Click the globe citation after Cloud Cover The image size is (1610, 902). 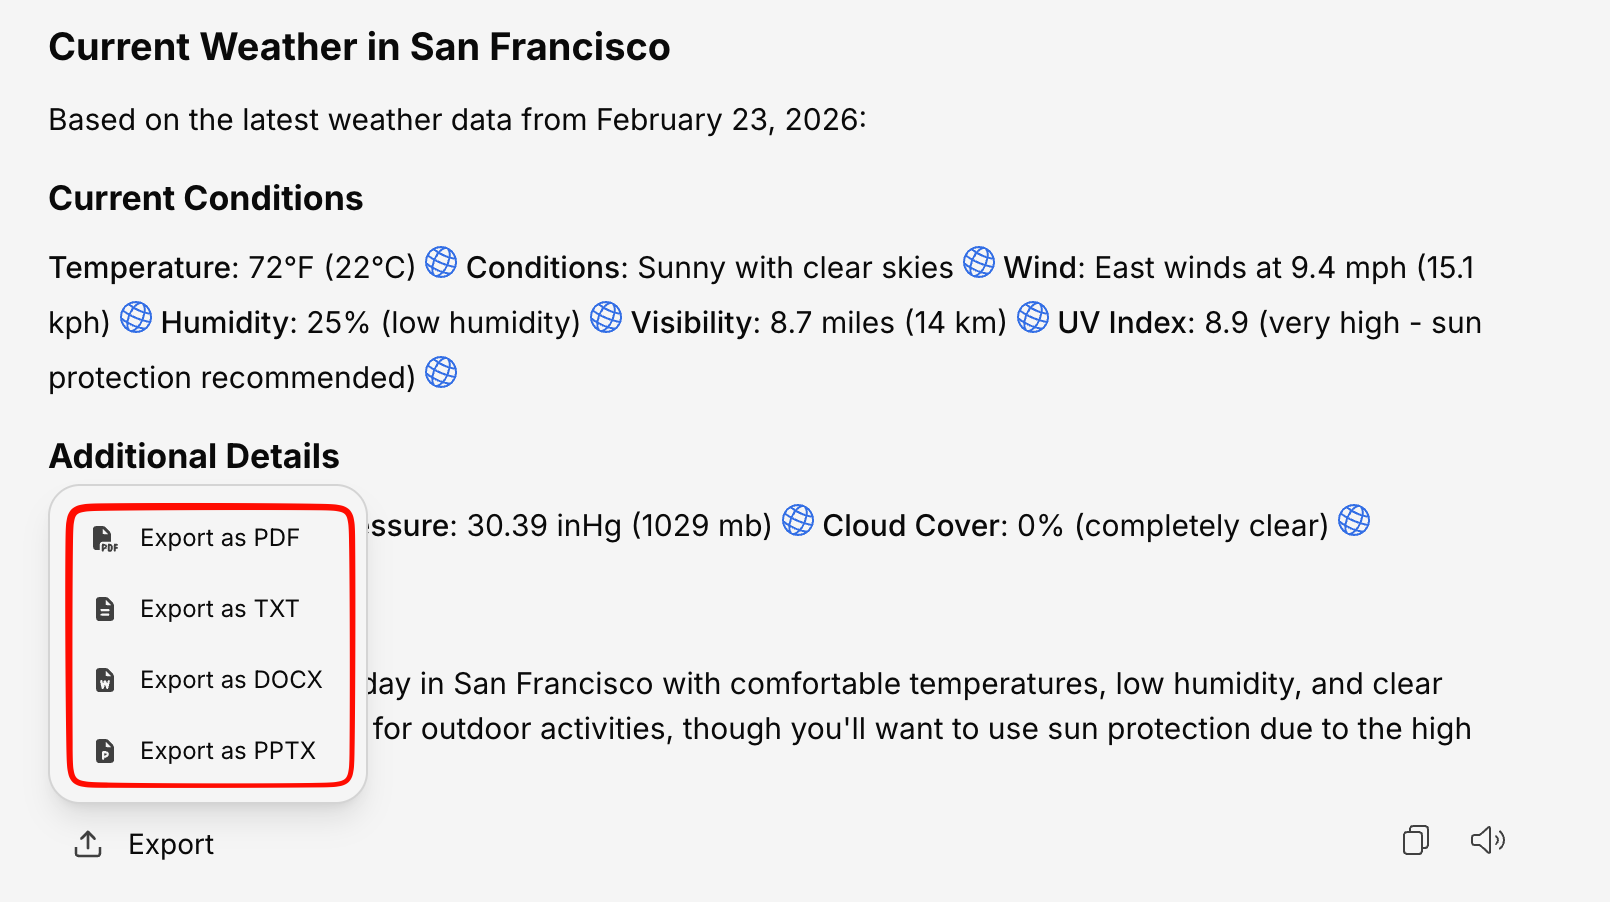pyautogui.click(x=1354, y=521)
